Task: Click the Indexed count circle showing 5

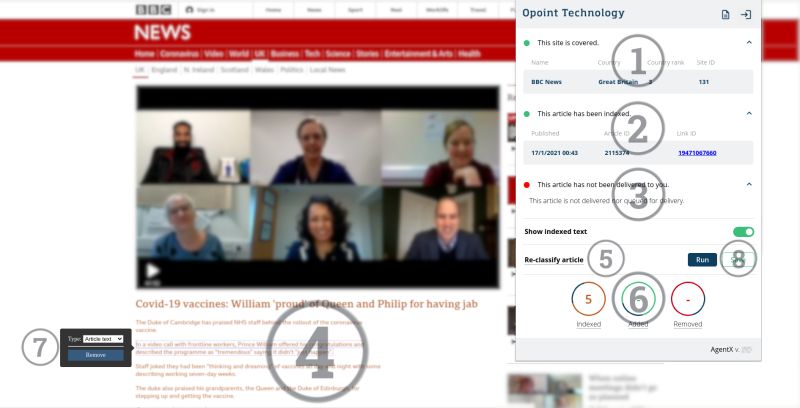Action: point(588,299)
